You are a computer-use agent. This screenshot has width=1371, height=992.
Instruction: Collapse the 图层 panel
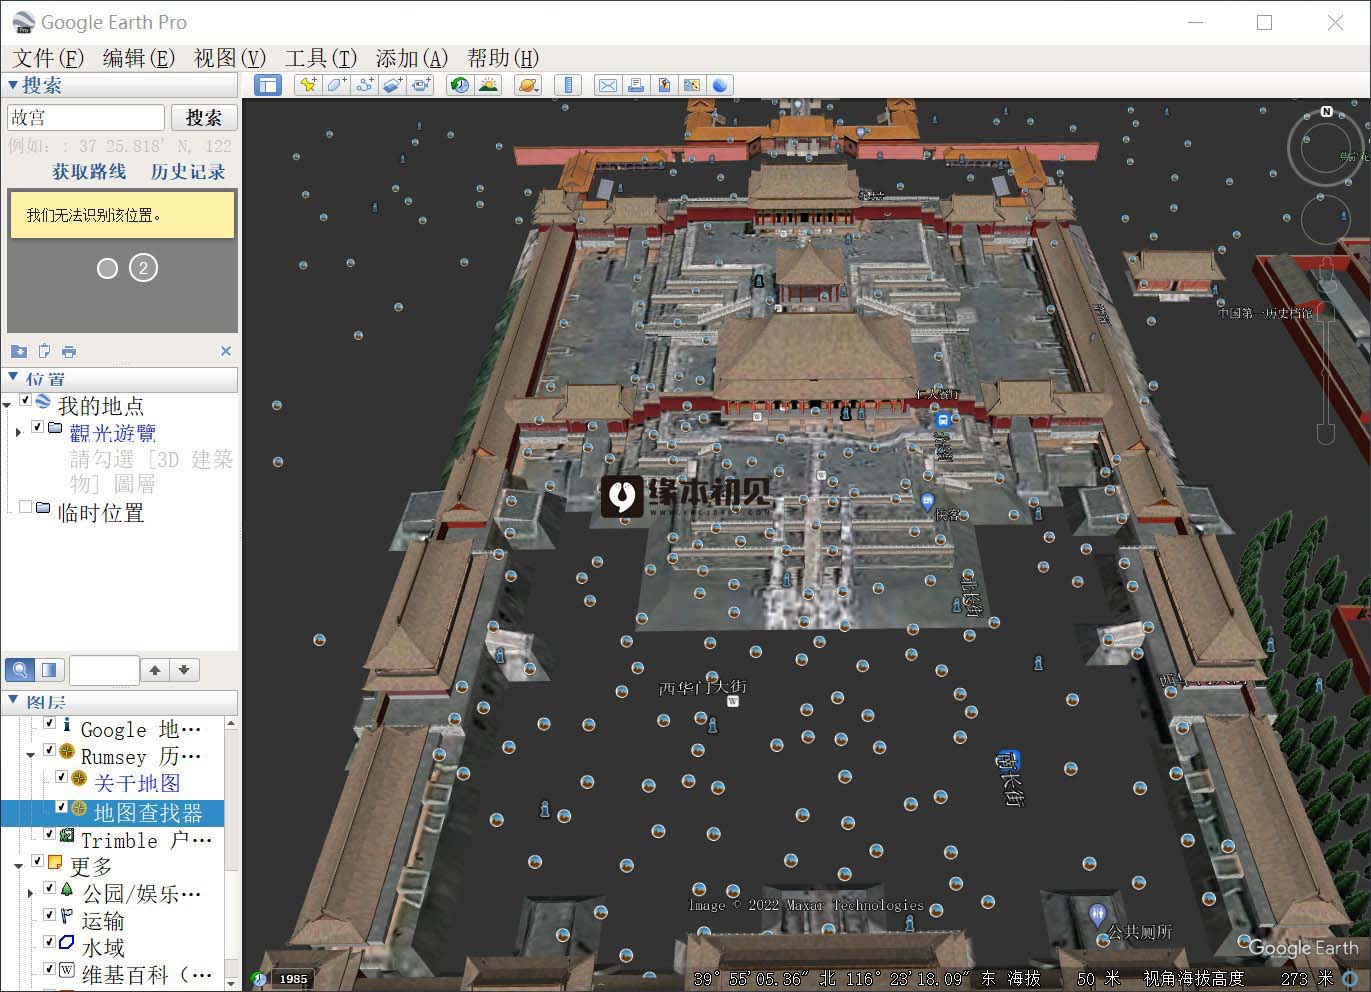pos(12,701)
